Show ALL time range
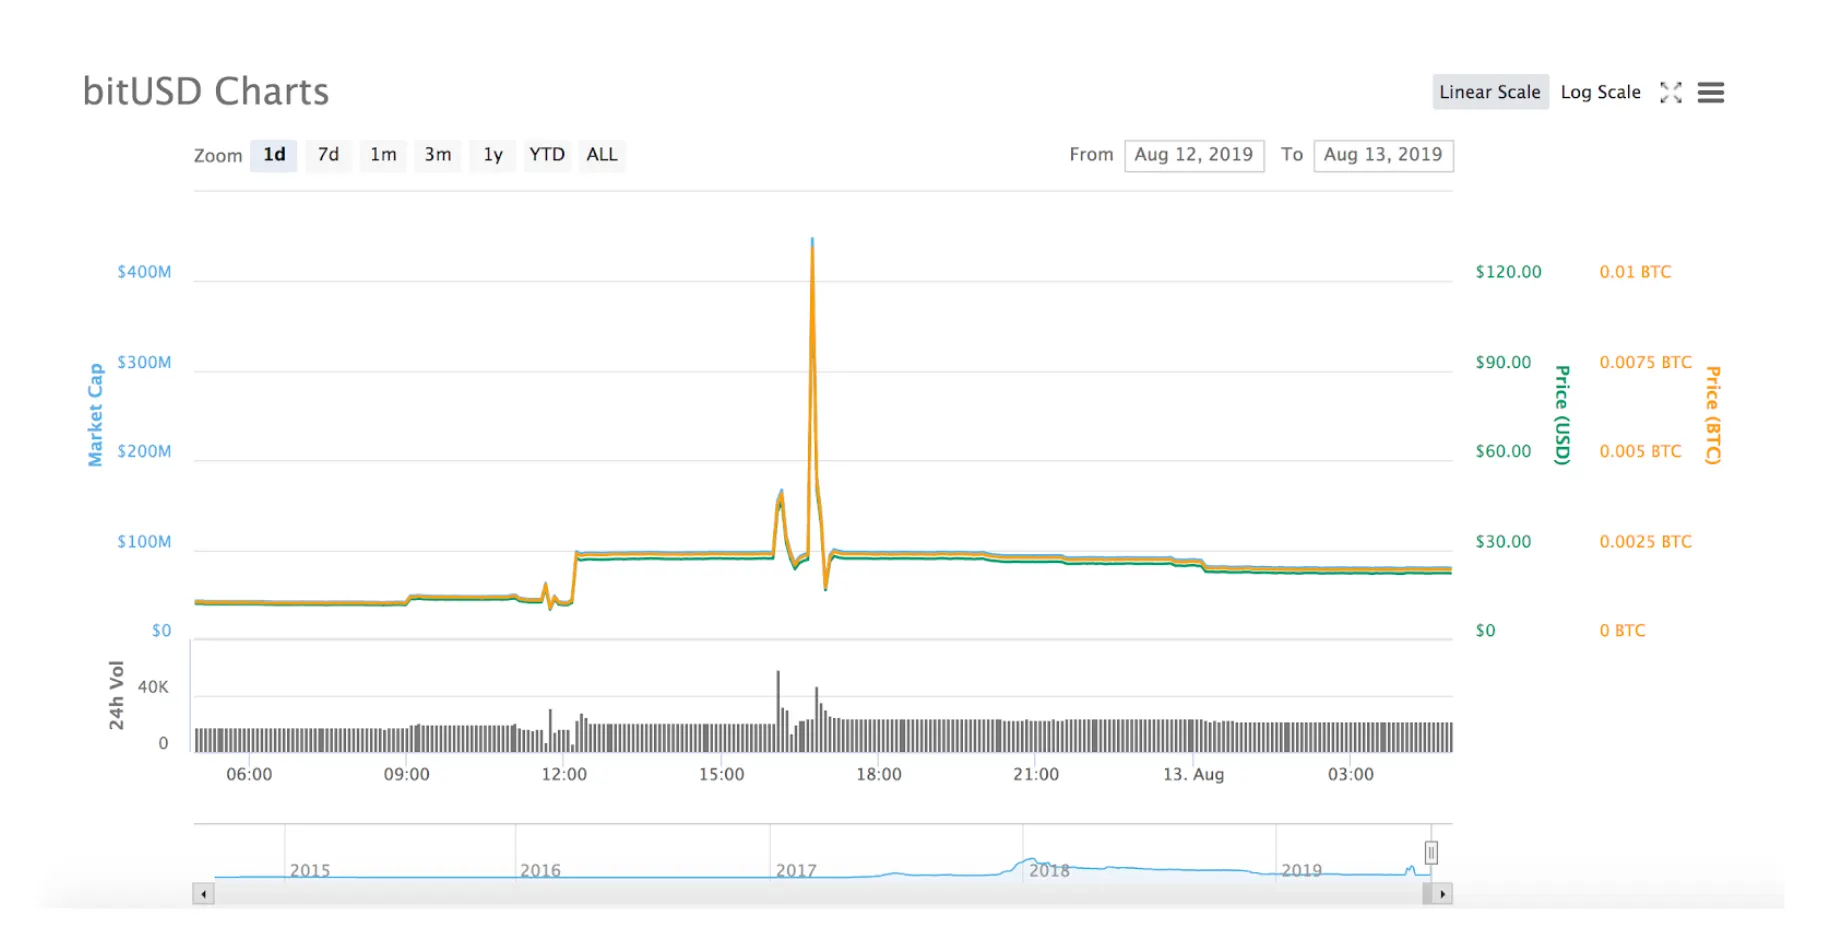 pos(602,155)
